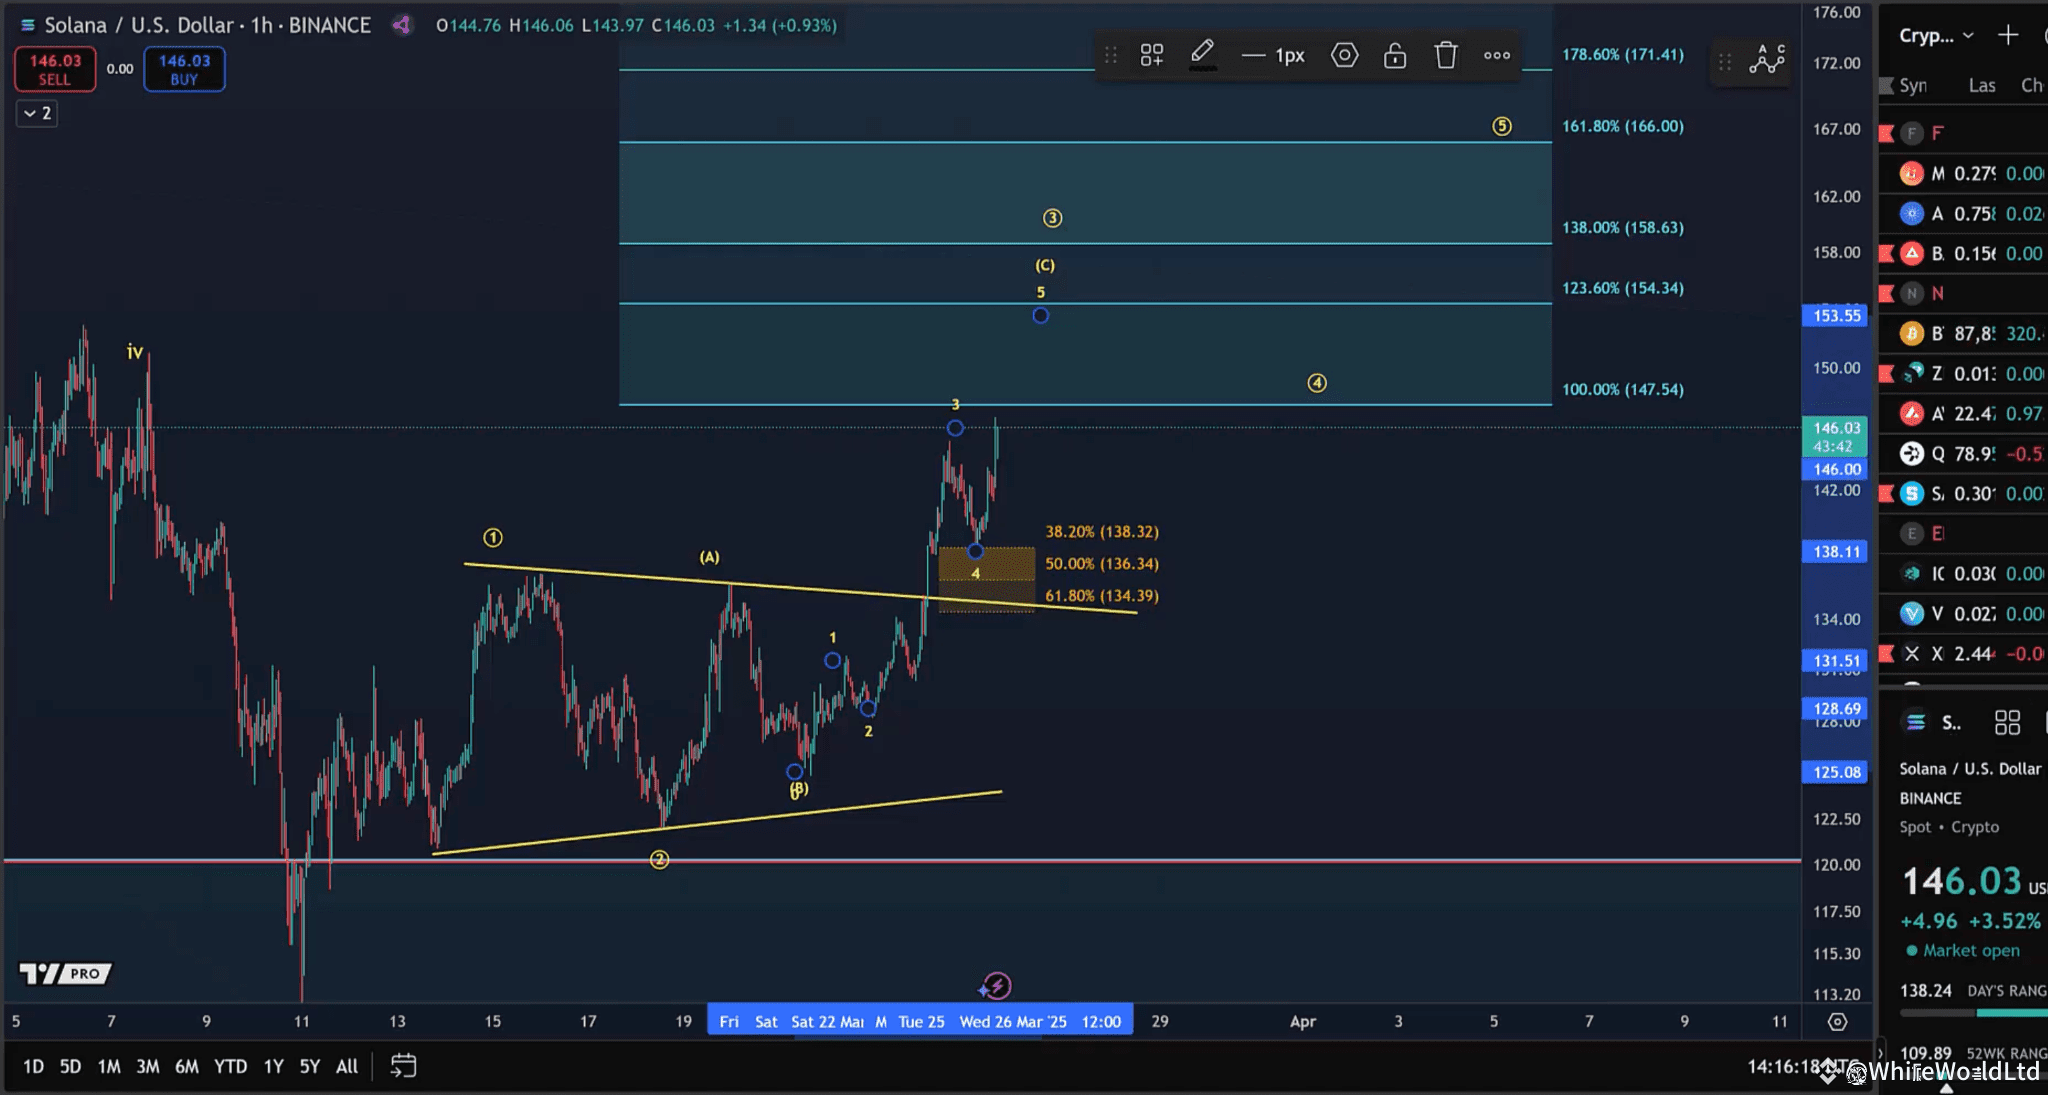
Task: Click the 153.55 price axis label
Action: click(1836, 315)
